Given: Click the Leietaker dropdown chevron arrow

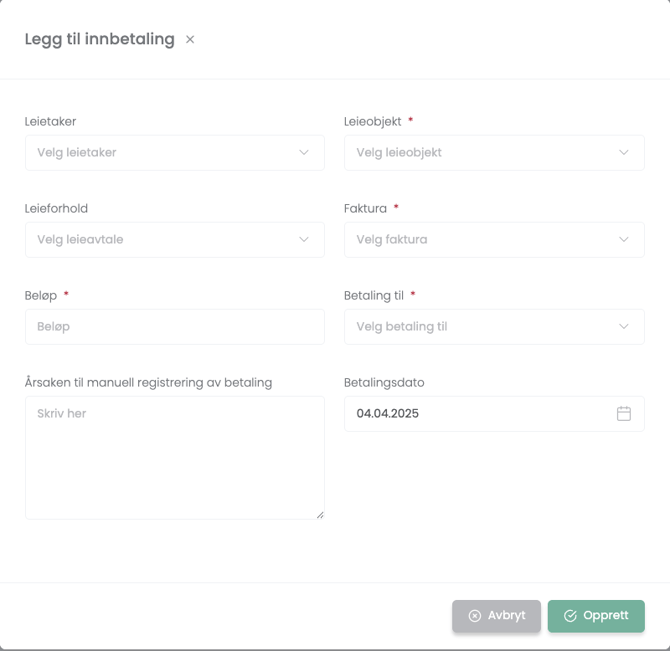Looking at the screenshot, I should pos(304,153).
